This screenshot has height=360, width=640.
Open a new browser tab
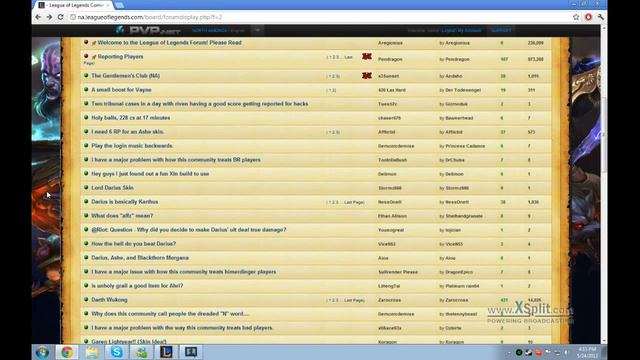pyautogui.click(x=119, y=5)
